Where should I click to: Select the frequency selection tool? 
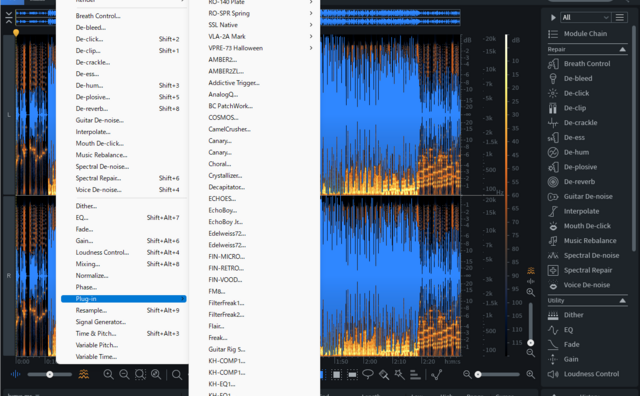tap(352, 374)
